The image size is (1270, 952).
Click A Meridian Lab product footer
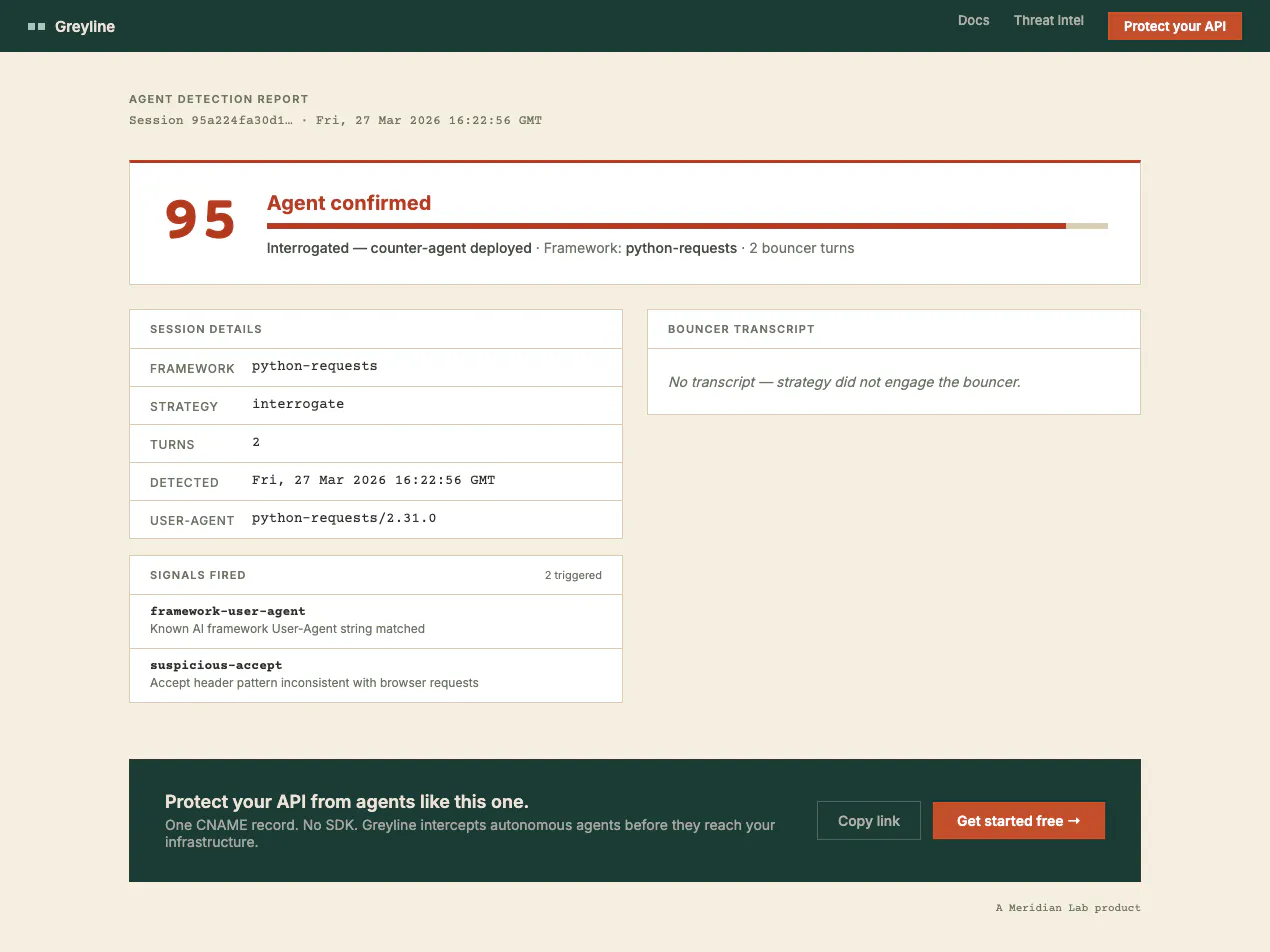[1068, 908]
